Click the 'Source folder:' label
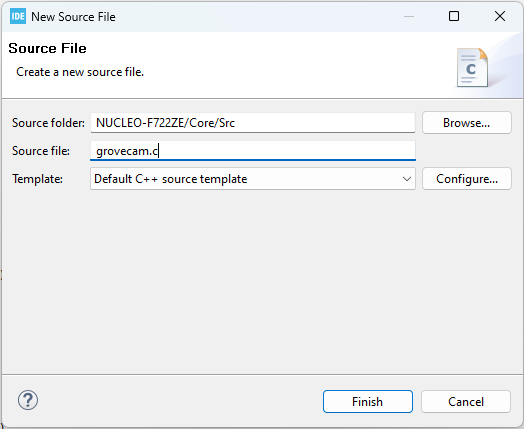 point(48,123)
